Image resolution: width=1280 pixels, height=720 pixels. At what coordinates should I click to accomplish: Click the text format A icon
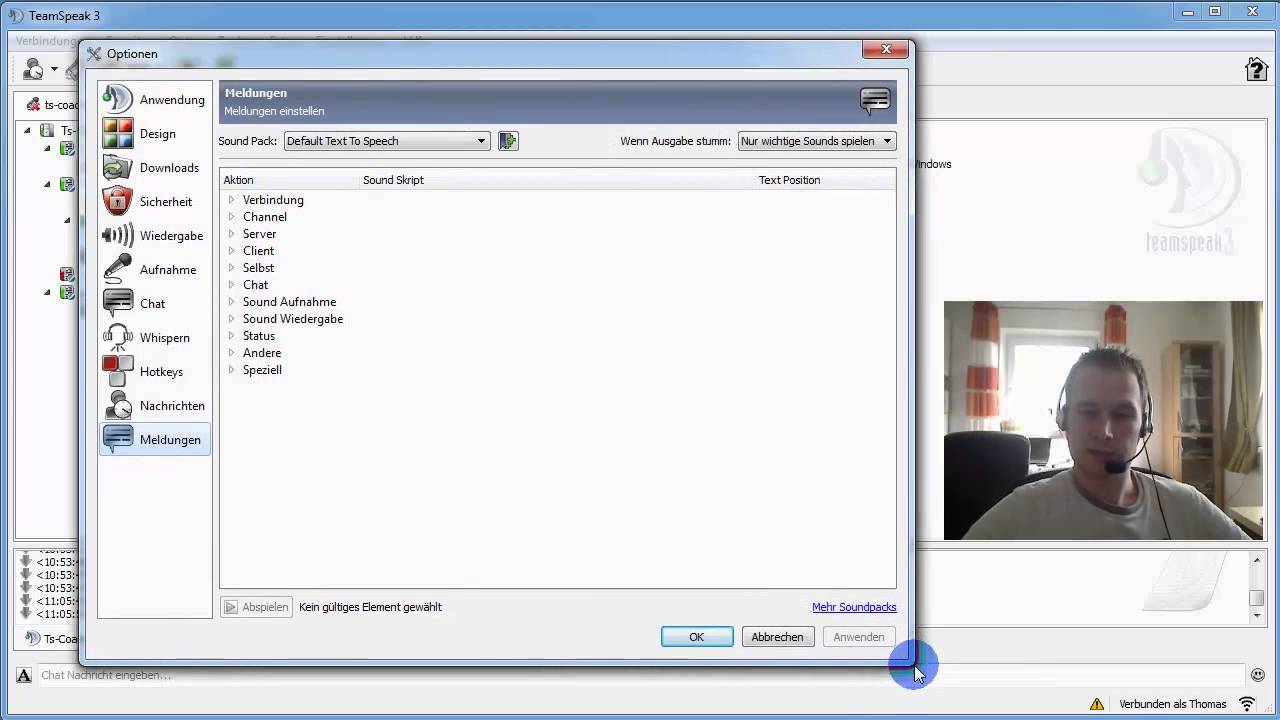24,675
